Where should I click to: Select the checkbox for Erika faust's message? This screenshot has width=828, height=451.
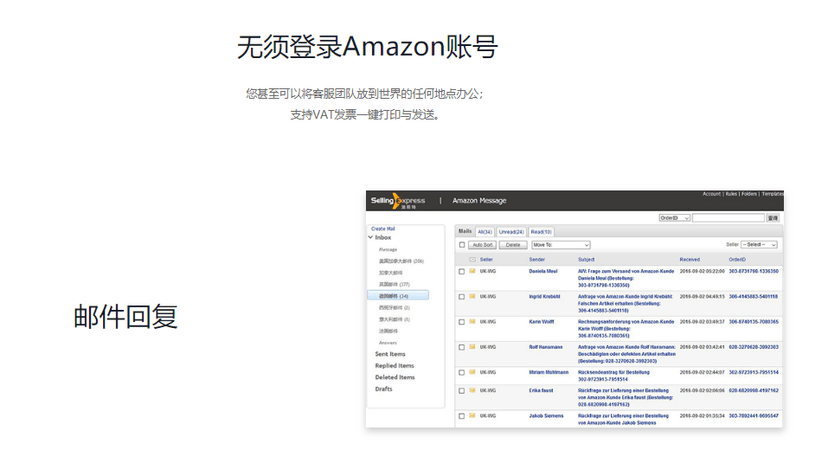click(x=462, y=390)
